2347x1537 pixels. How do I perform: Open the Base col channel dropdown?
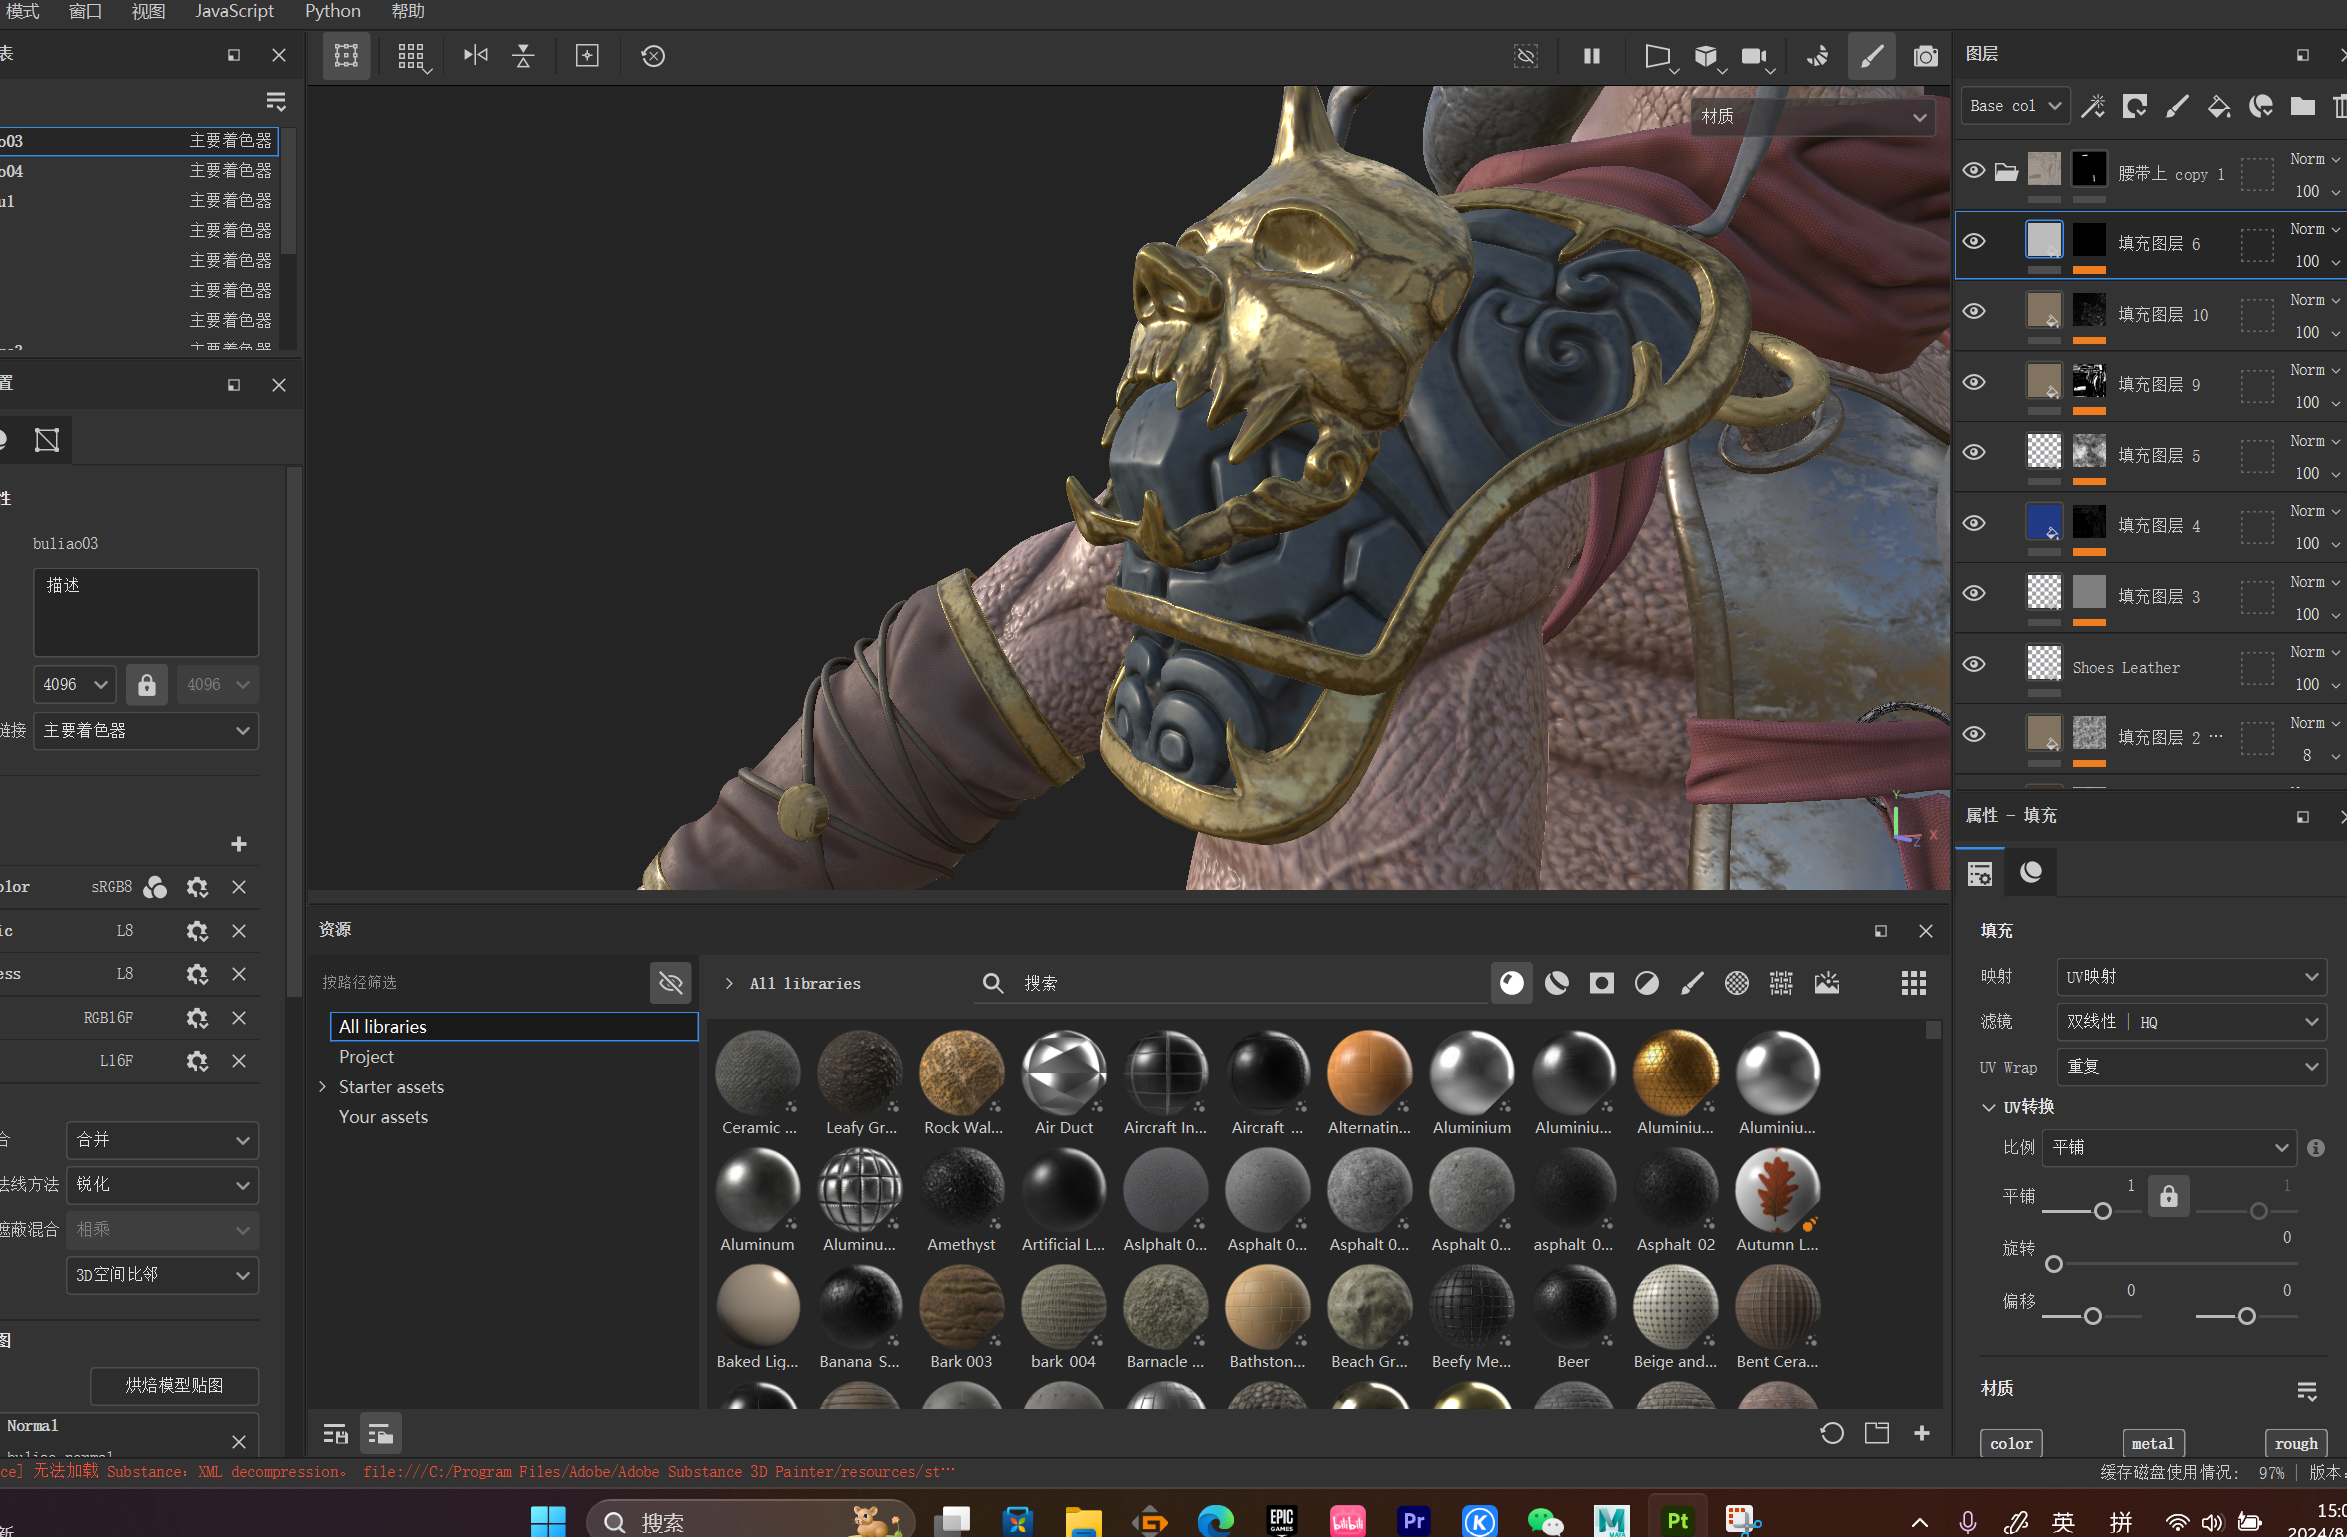(x=2014, y=106)
